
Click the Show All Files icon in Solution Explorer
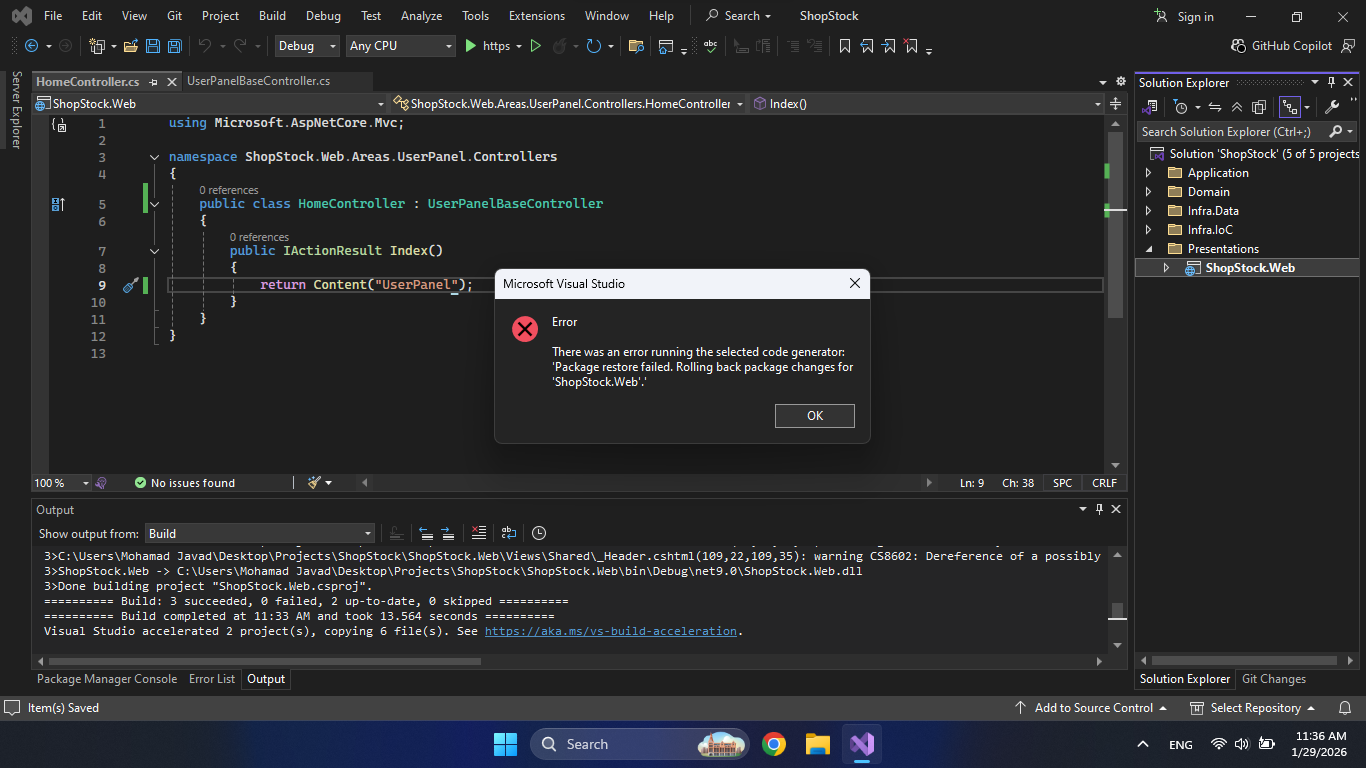1259,107
